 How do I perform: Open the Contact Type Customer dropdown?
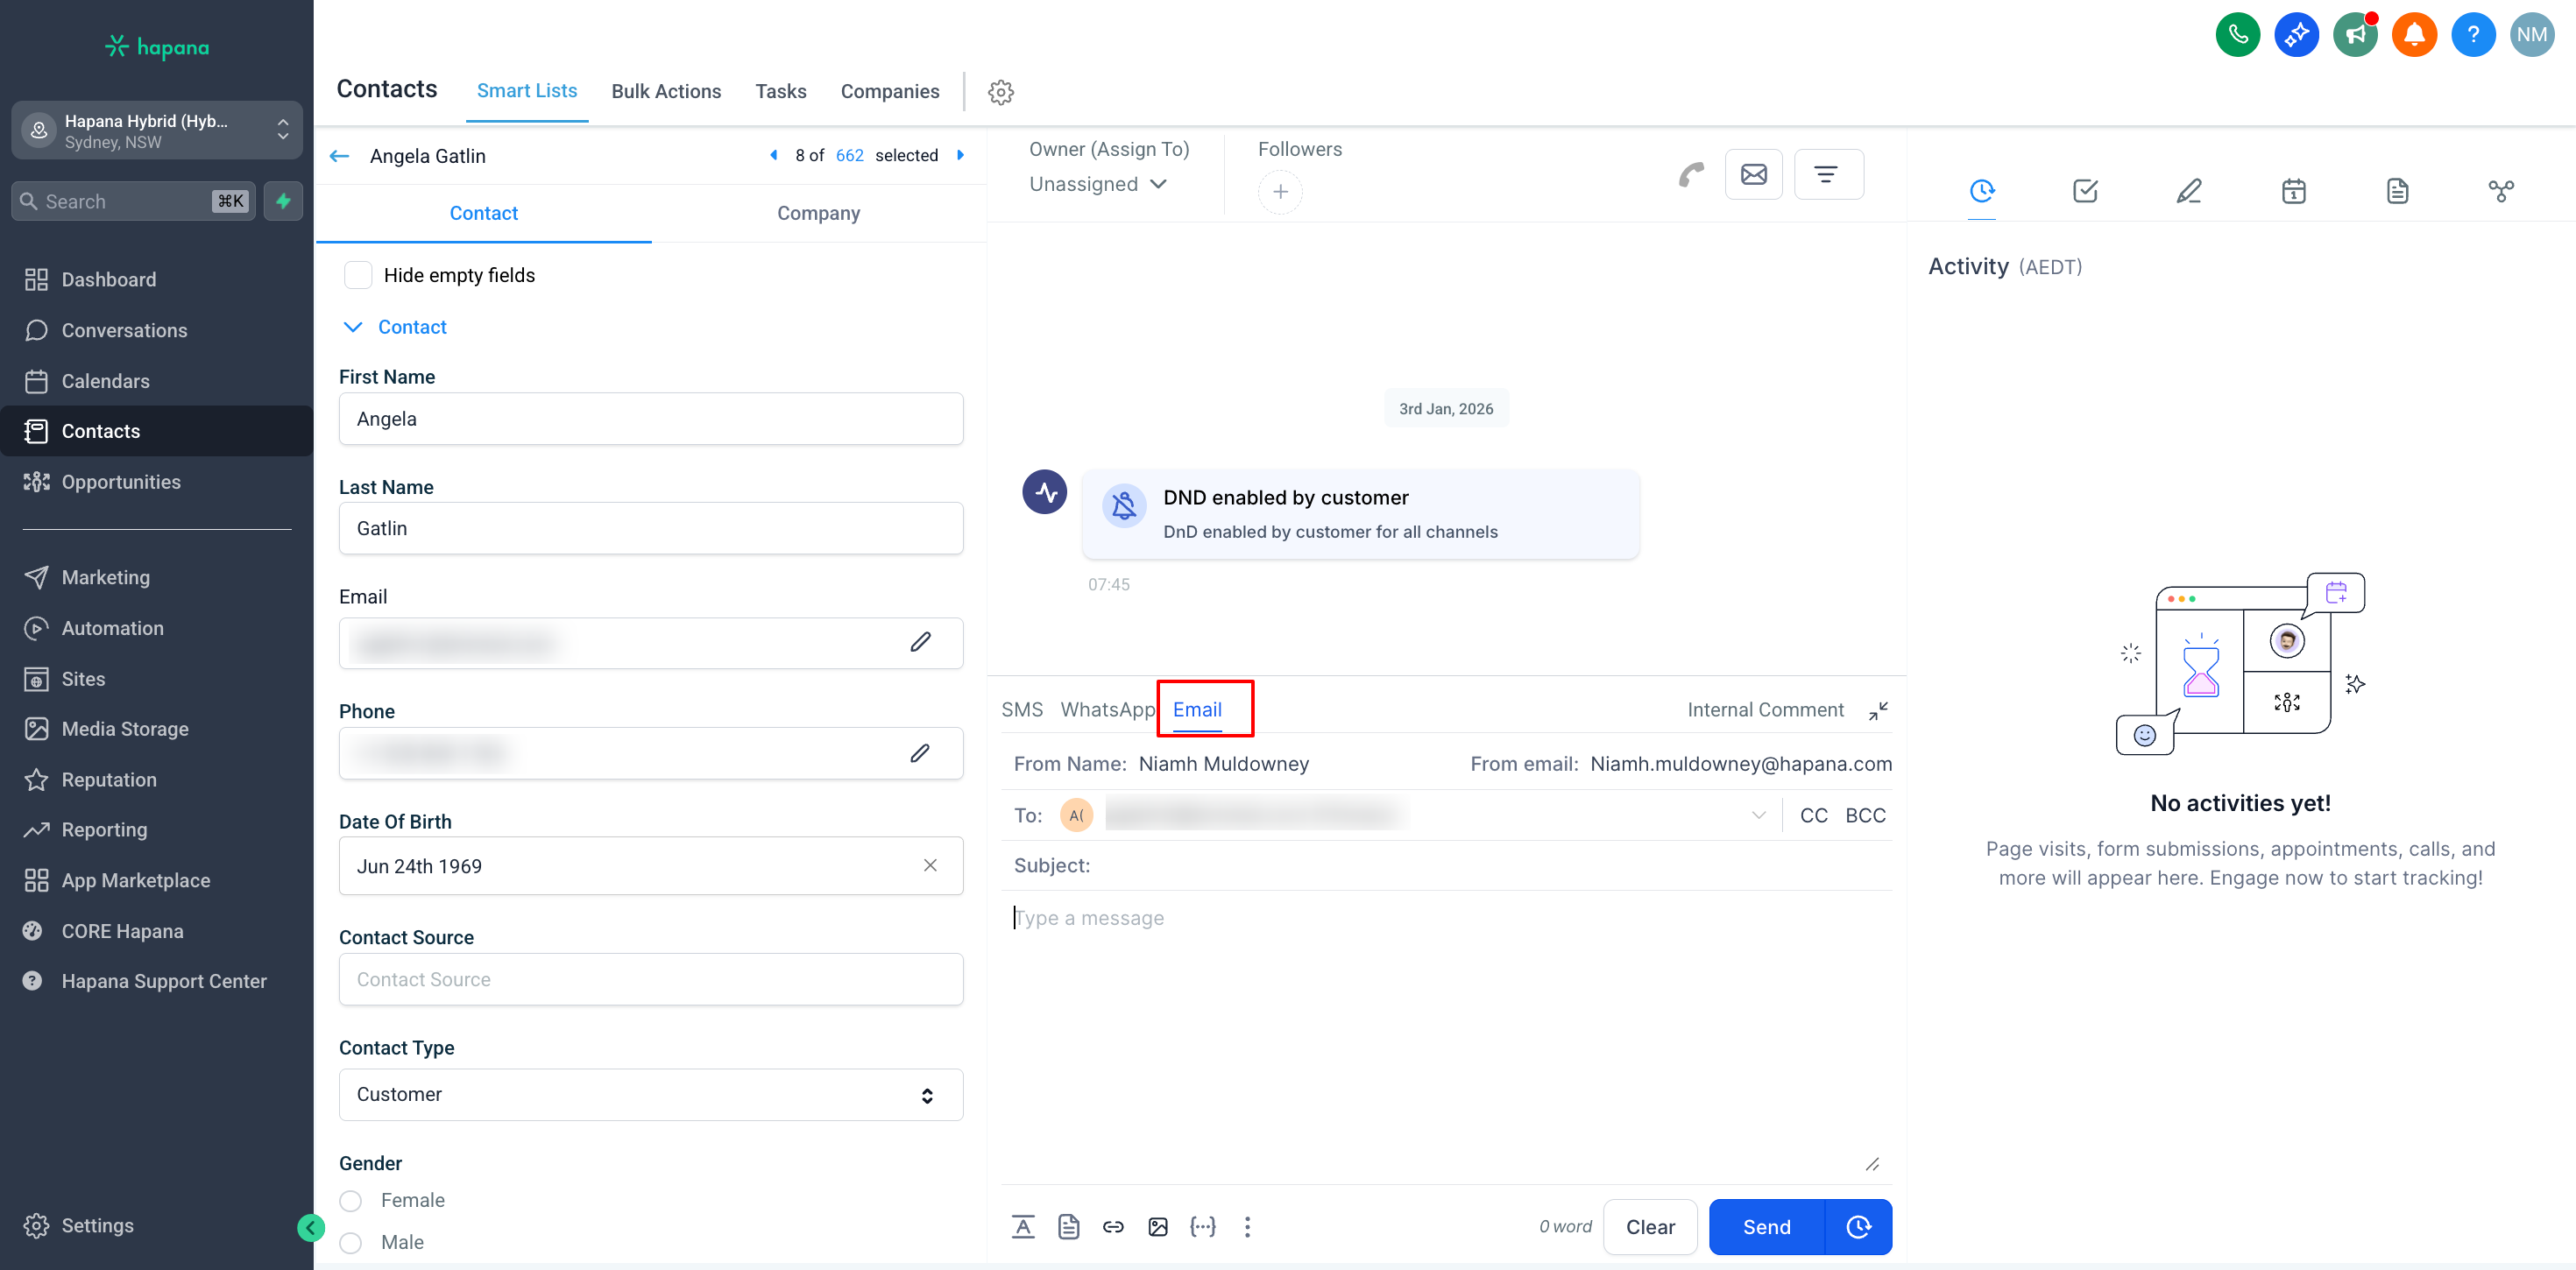(x=650, y=1095)
